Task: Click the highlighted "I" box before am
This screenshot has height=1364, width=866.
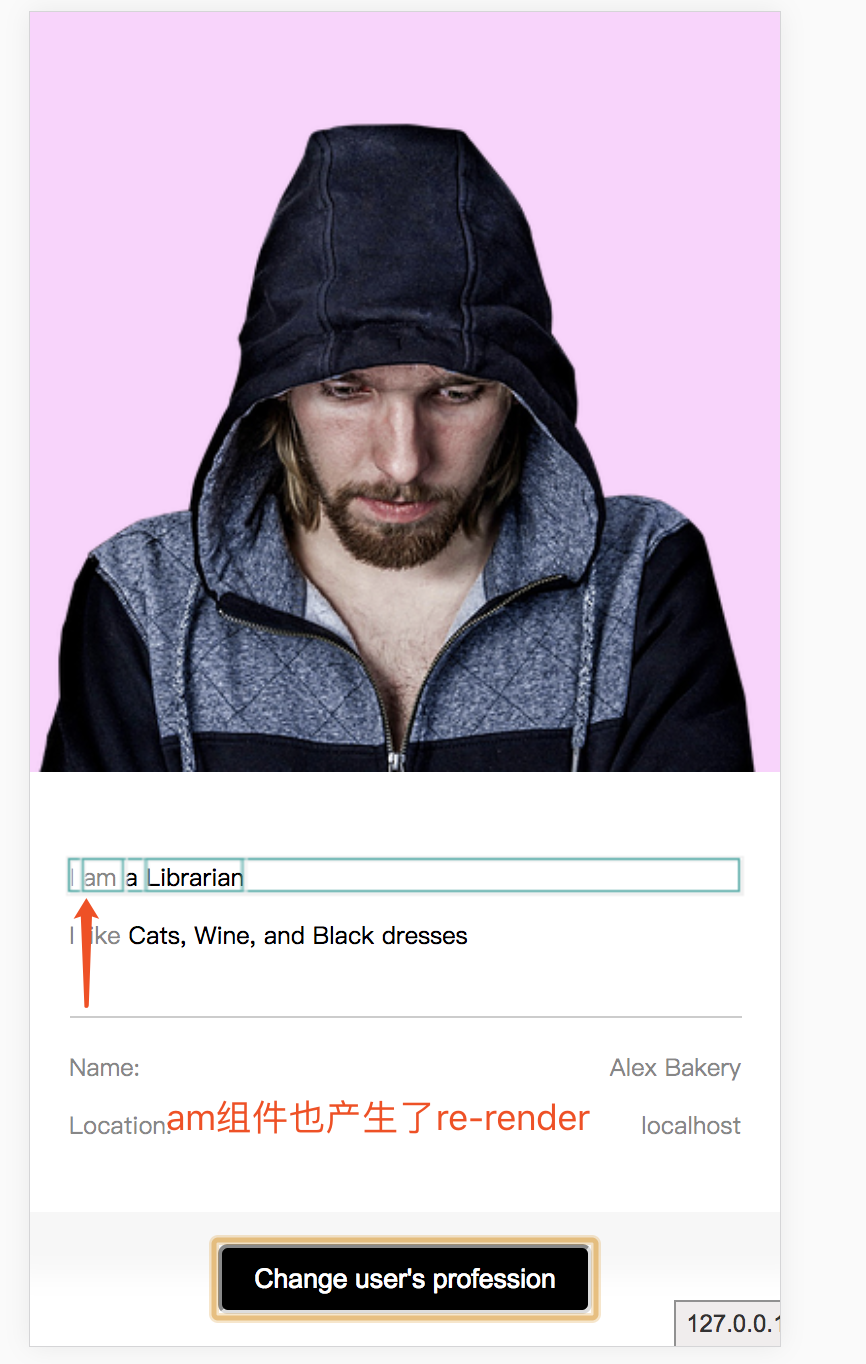Action: tap(75, 876)
